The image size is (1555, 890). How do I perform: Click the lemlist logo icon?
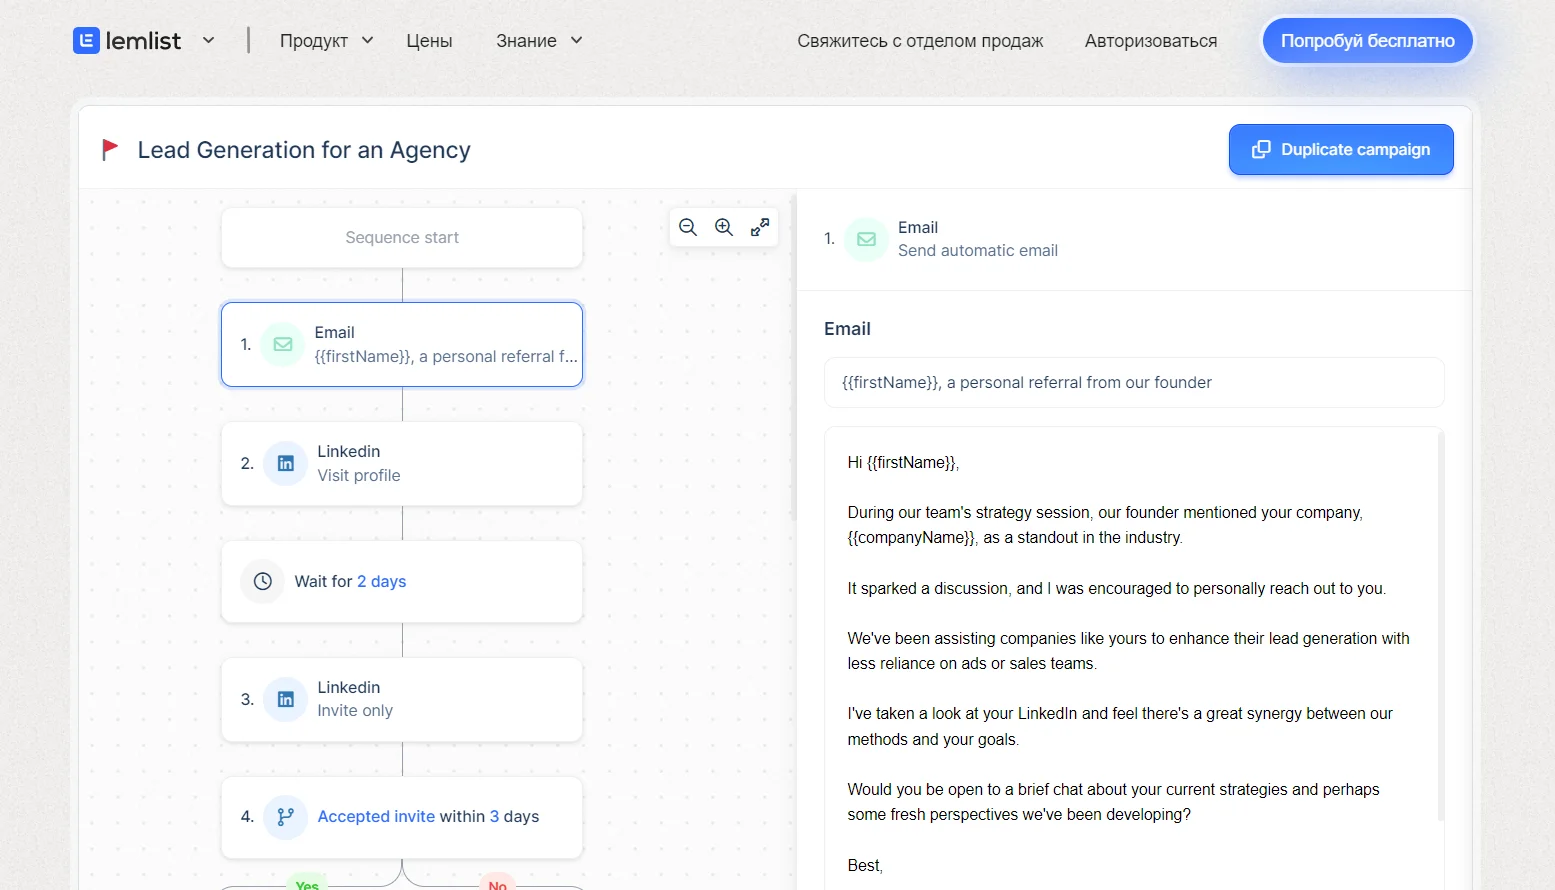coord(86,41)
